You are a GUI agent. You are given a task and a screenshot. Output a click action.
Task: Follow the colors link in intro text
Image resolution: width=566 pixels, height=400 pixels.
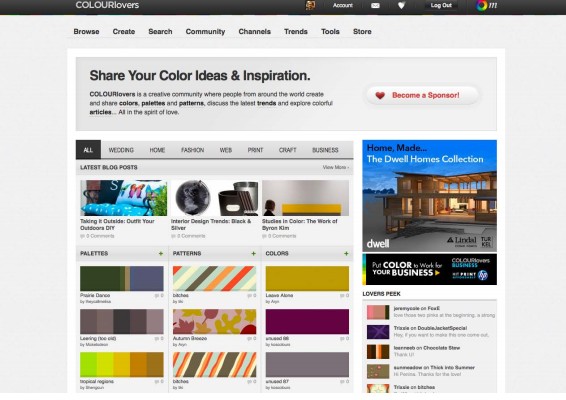tap(129, 103)
